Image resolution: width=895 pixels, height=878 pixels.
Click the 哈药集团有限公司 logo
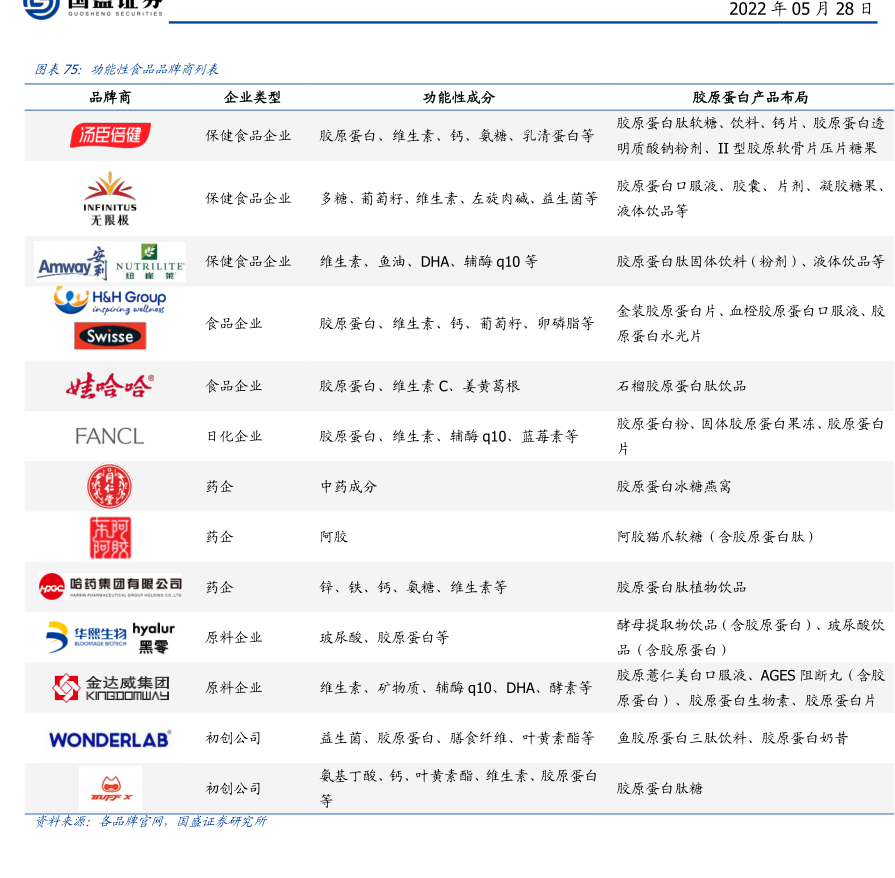(110, 586)
